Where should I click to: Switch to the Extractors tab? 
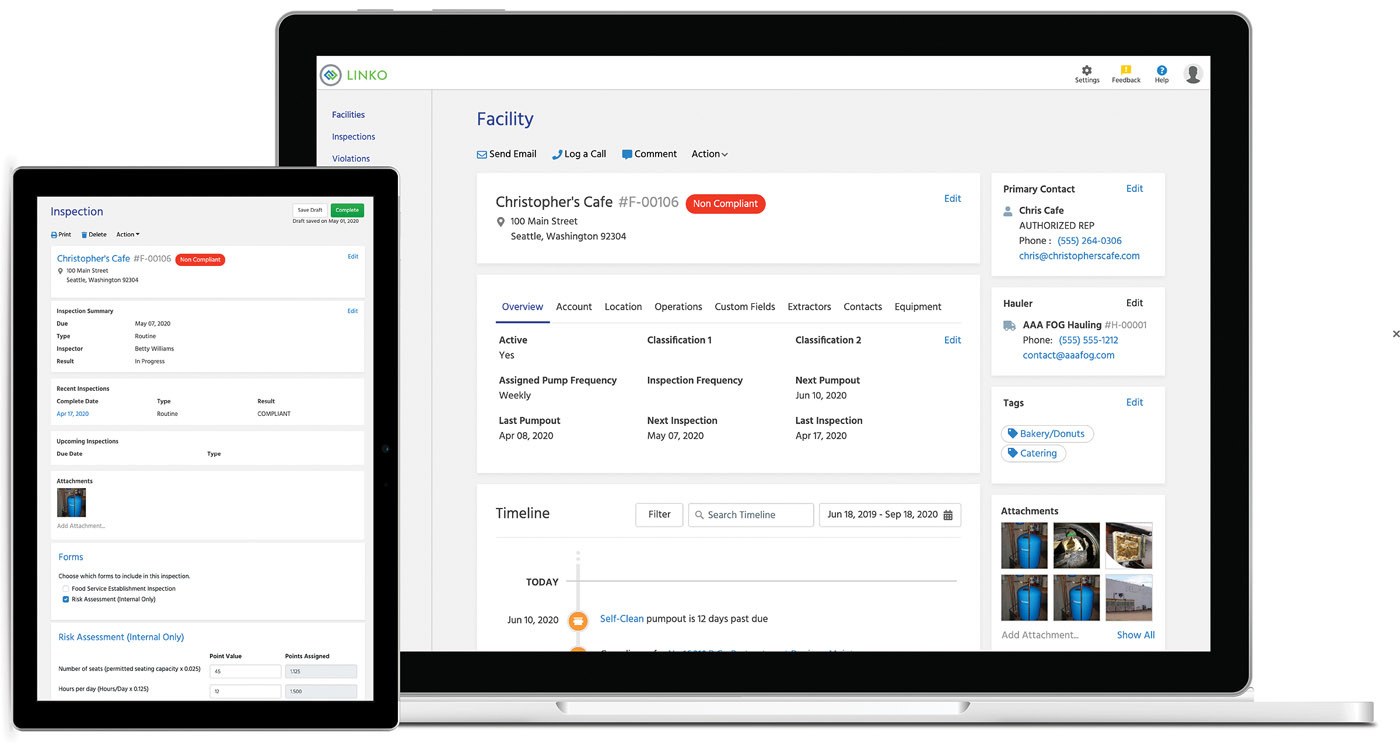pyautogui.click(x=809, y=307)
